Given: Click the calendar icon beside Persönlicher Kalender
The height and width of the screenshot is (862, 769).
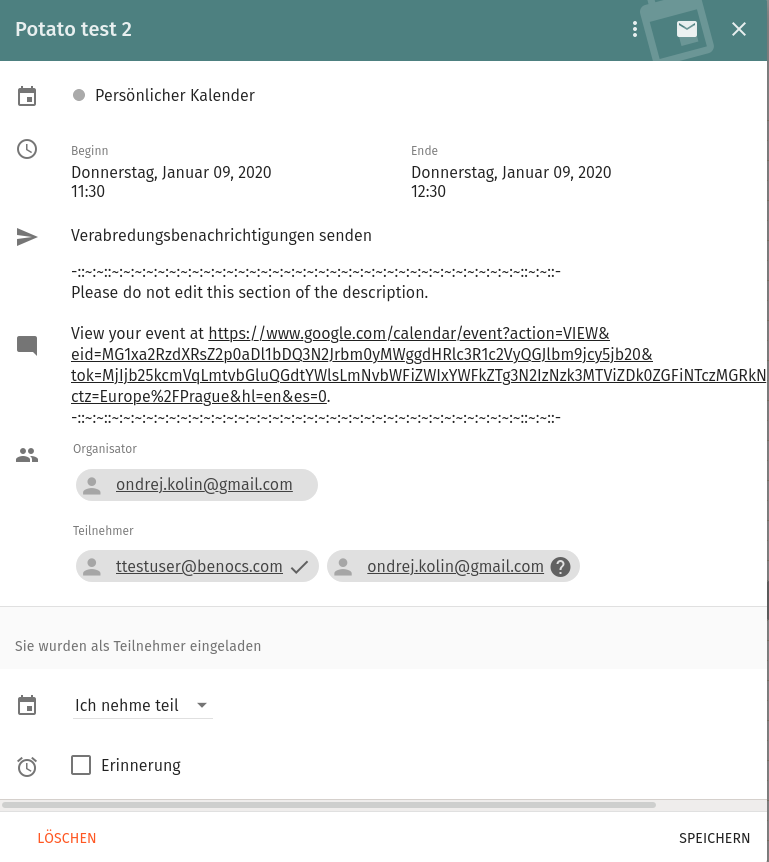Looking at the screenshot, I should (x=27, y=96).
